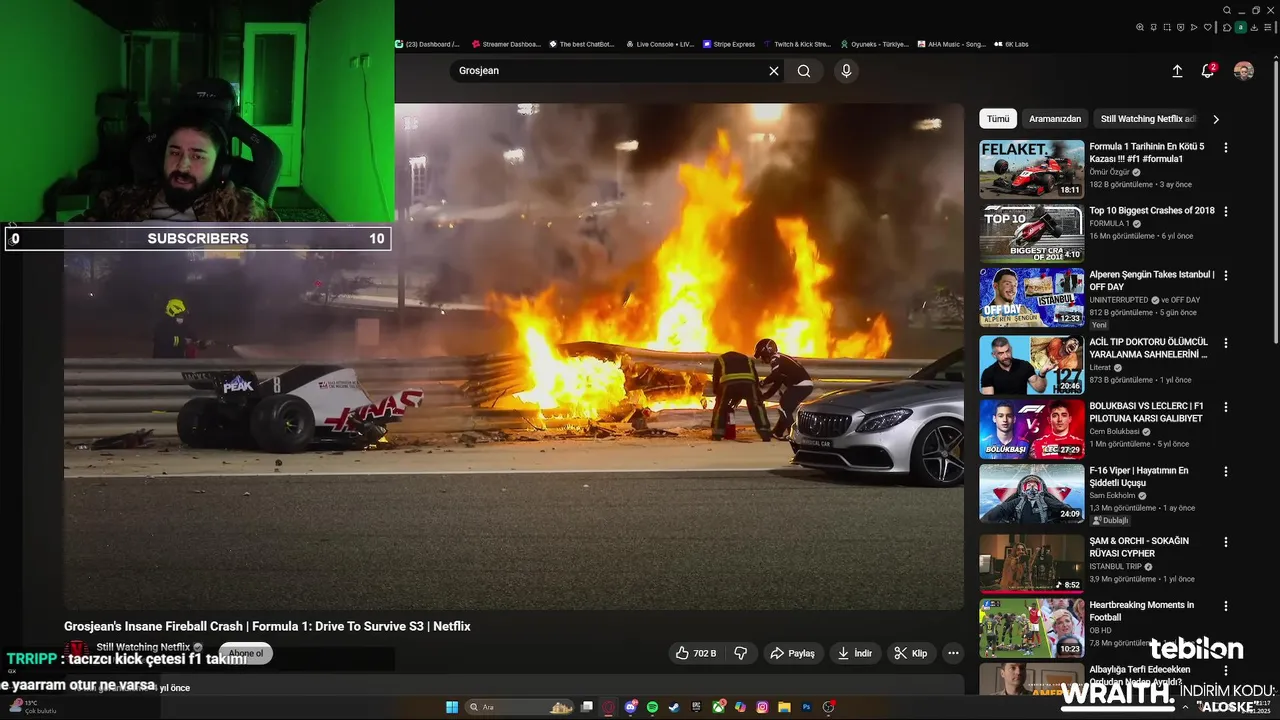Viewport: 1280px width, 720px height.
Task: Click the browser tab search magnifier
Action: [1227, 10]
